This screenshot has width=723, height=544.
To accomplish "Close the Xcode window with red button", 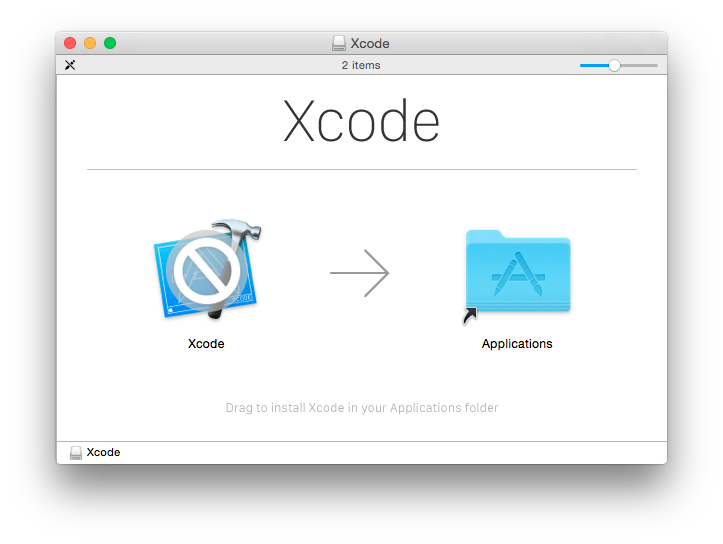I will [x=70, y=43].
